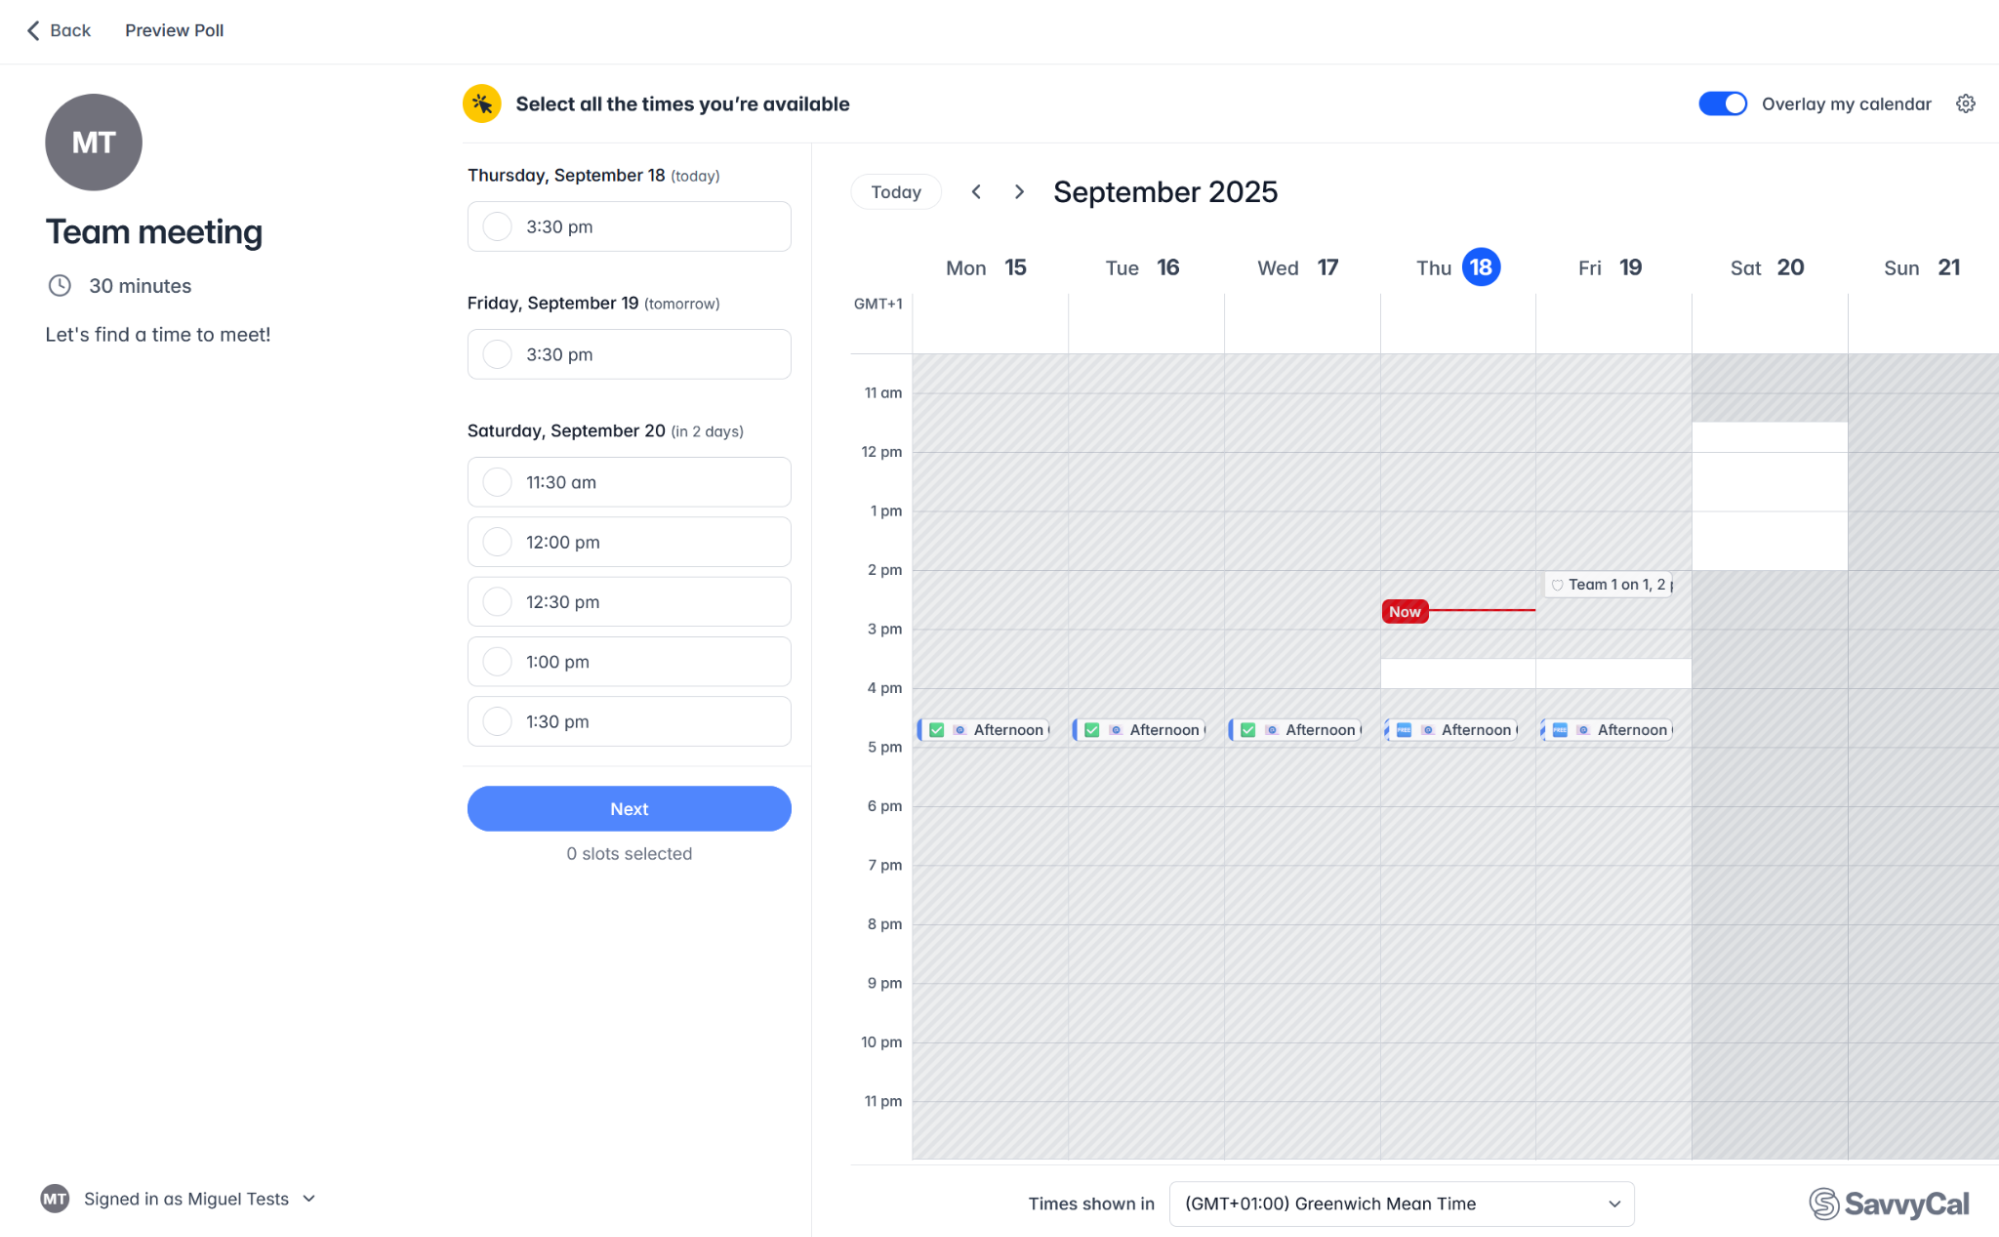Go to previous week with left chevron
Image resolution: width=1999 pixels, height=1237 pixels.
click(x=976, y=192)
